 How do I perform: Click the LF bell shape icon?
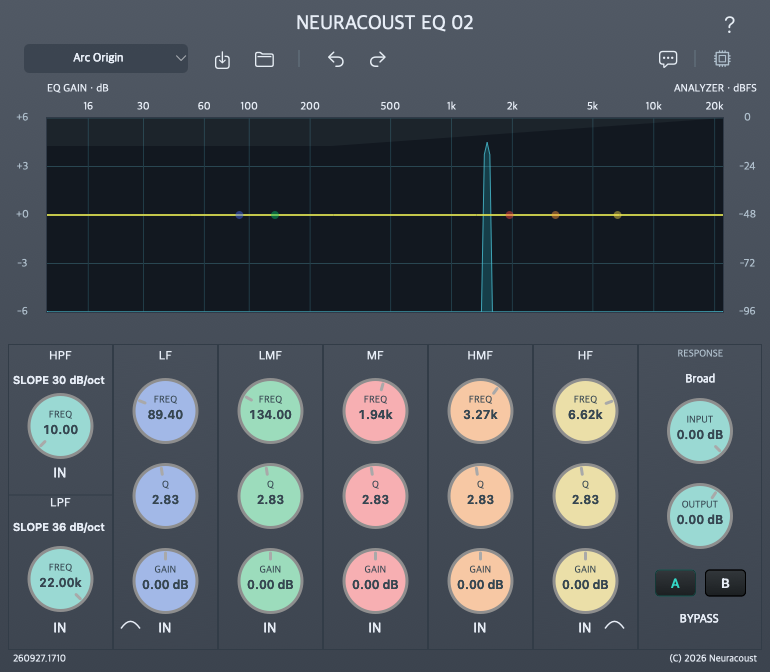pos(131,625)
